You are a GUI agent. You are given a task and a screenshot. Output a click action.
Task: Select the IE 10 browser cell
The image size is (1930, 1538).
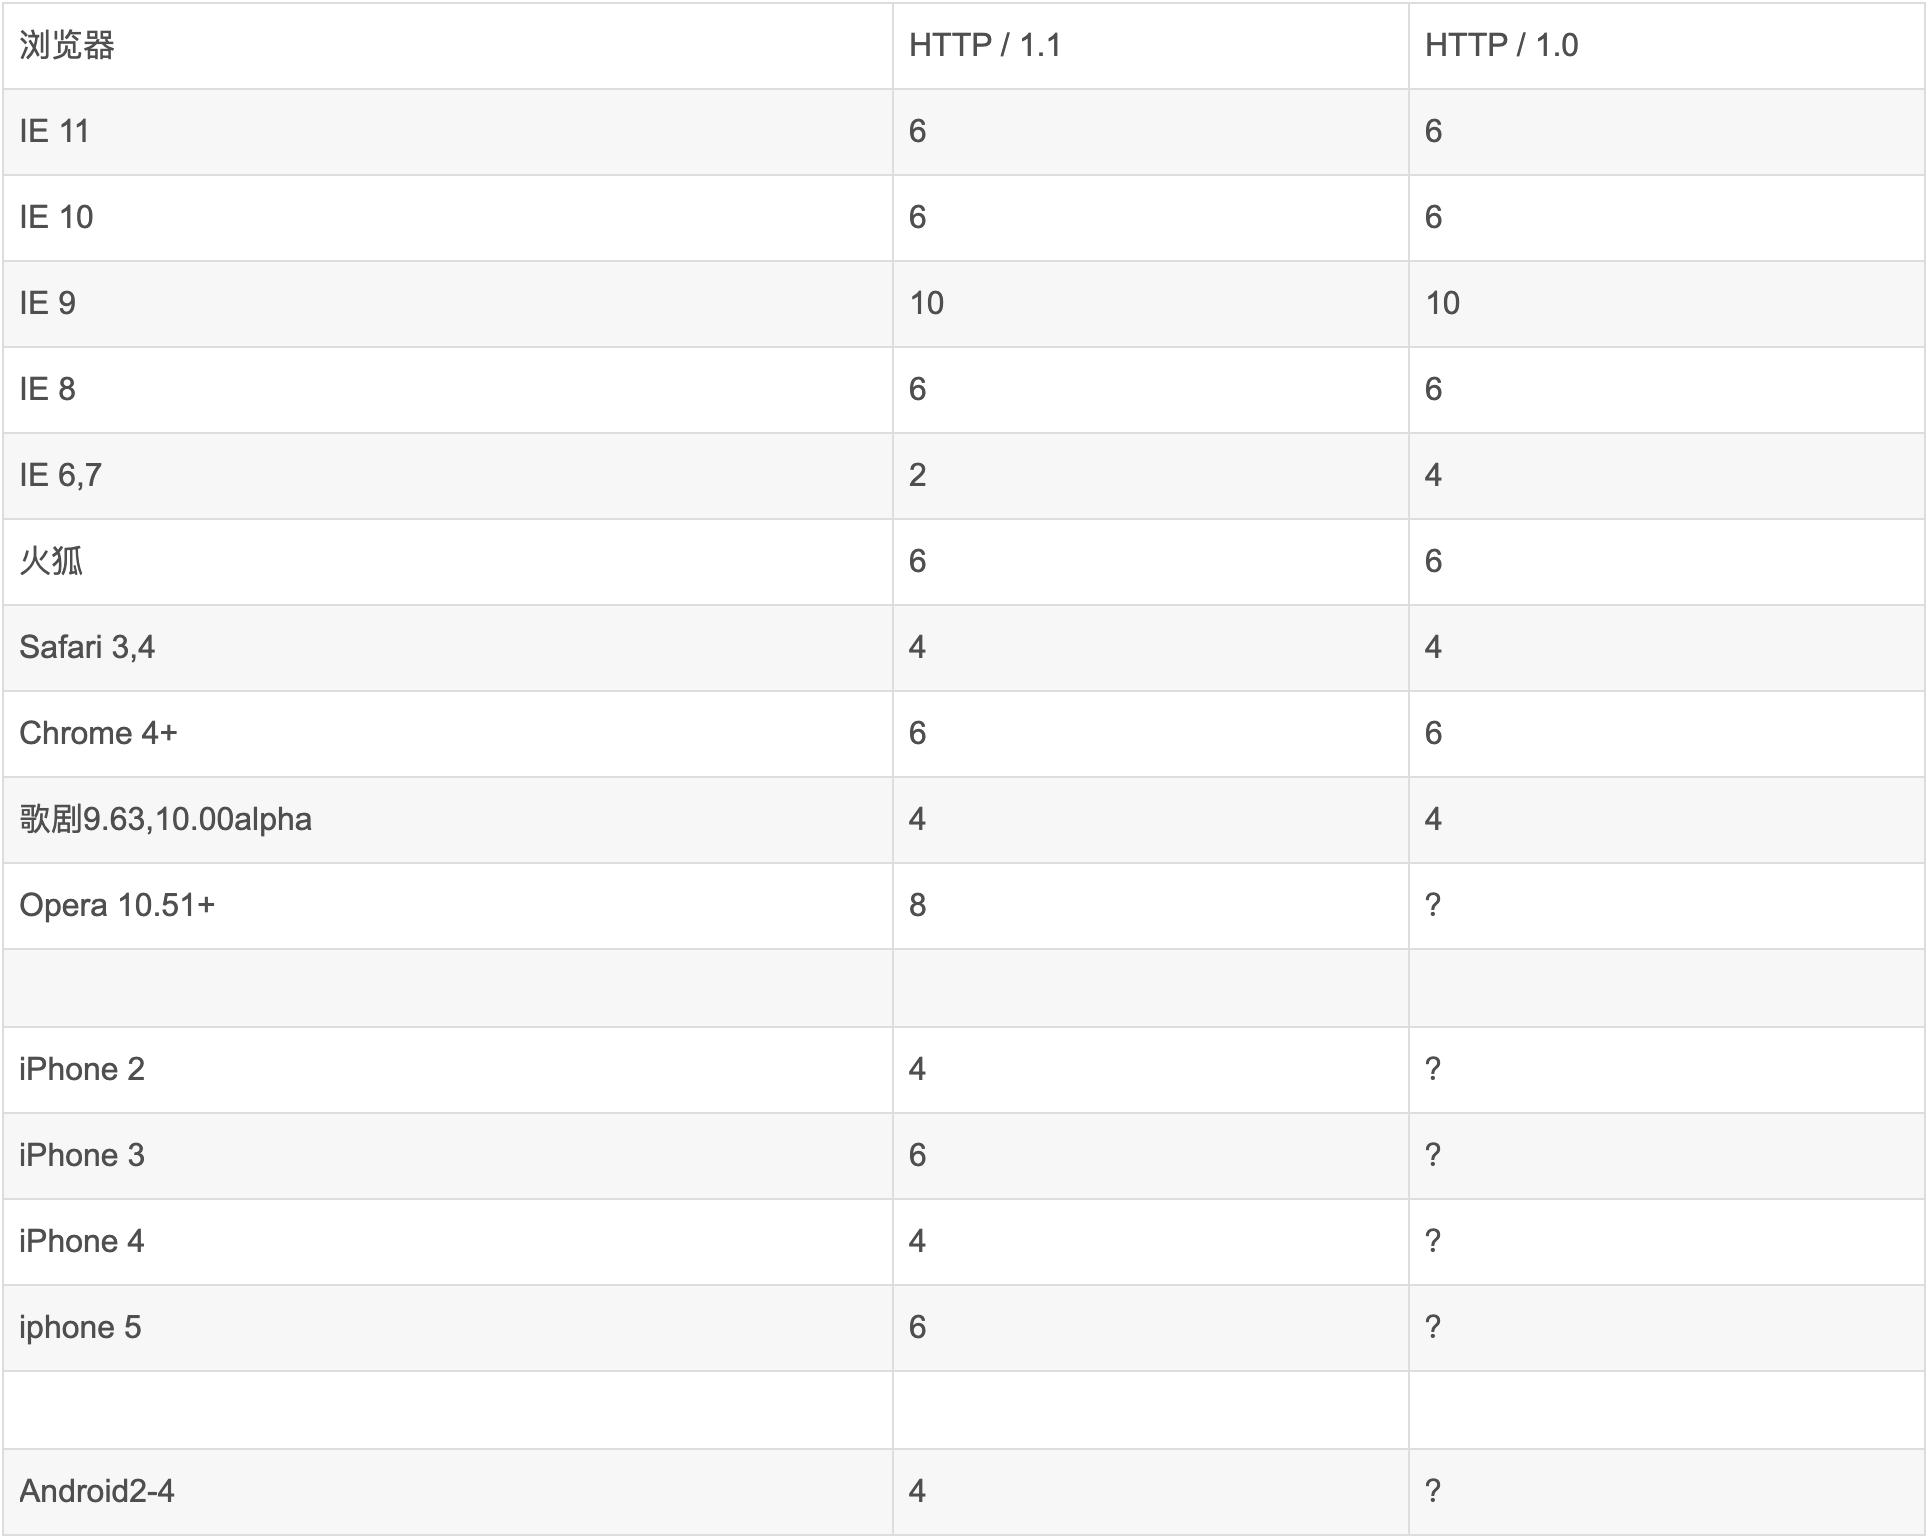[56, 217]
